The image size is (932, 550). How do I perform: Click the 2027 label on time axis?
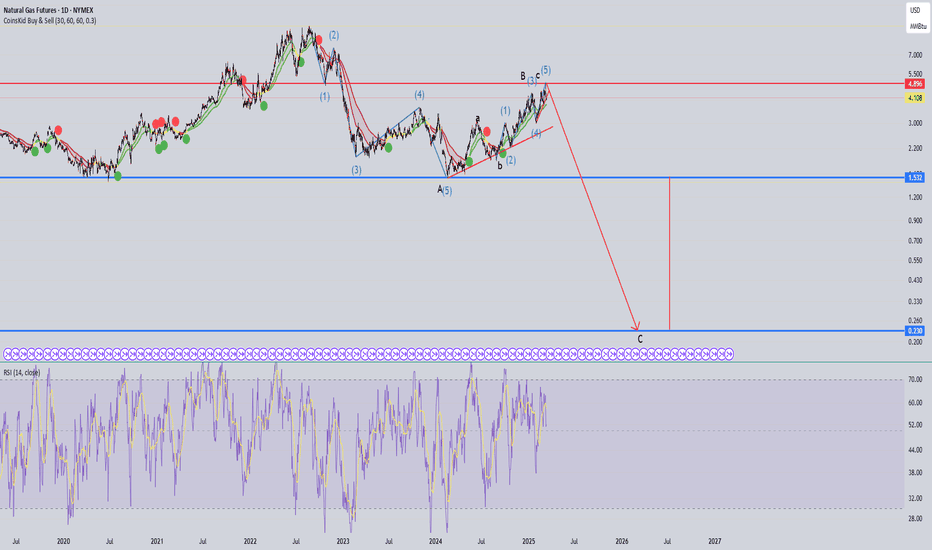[715, 542]
